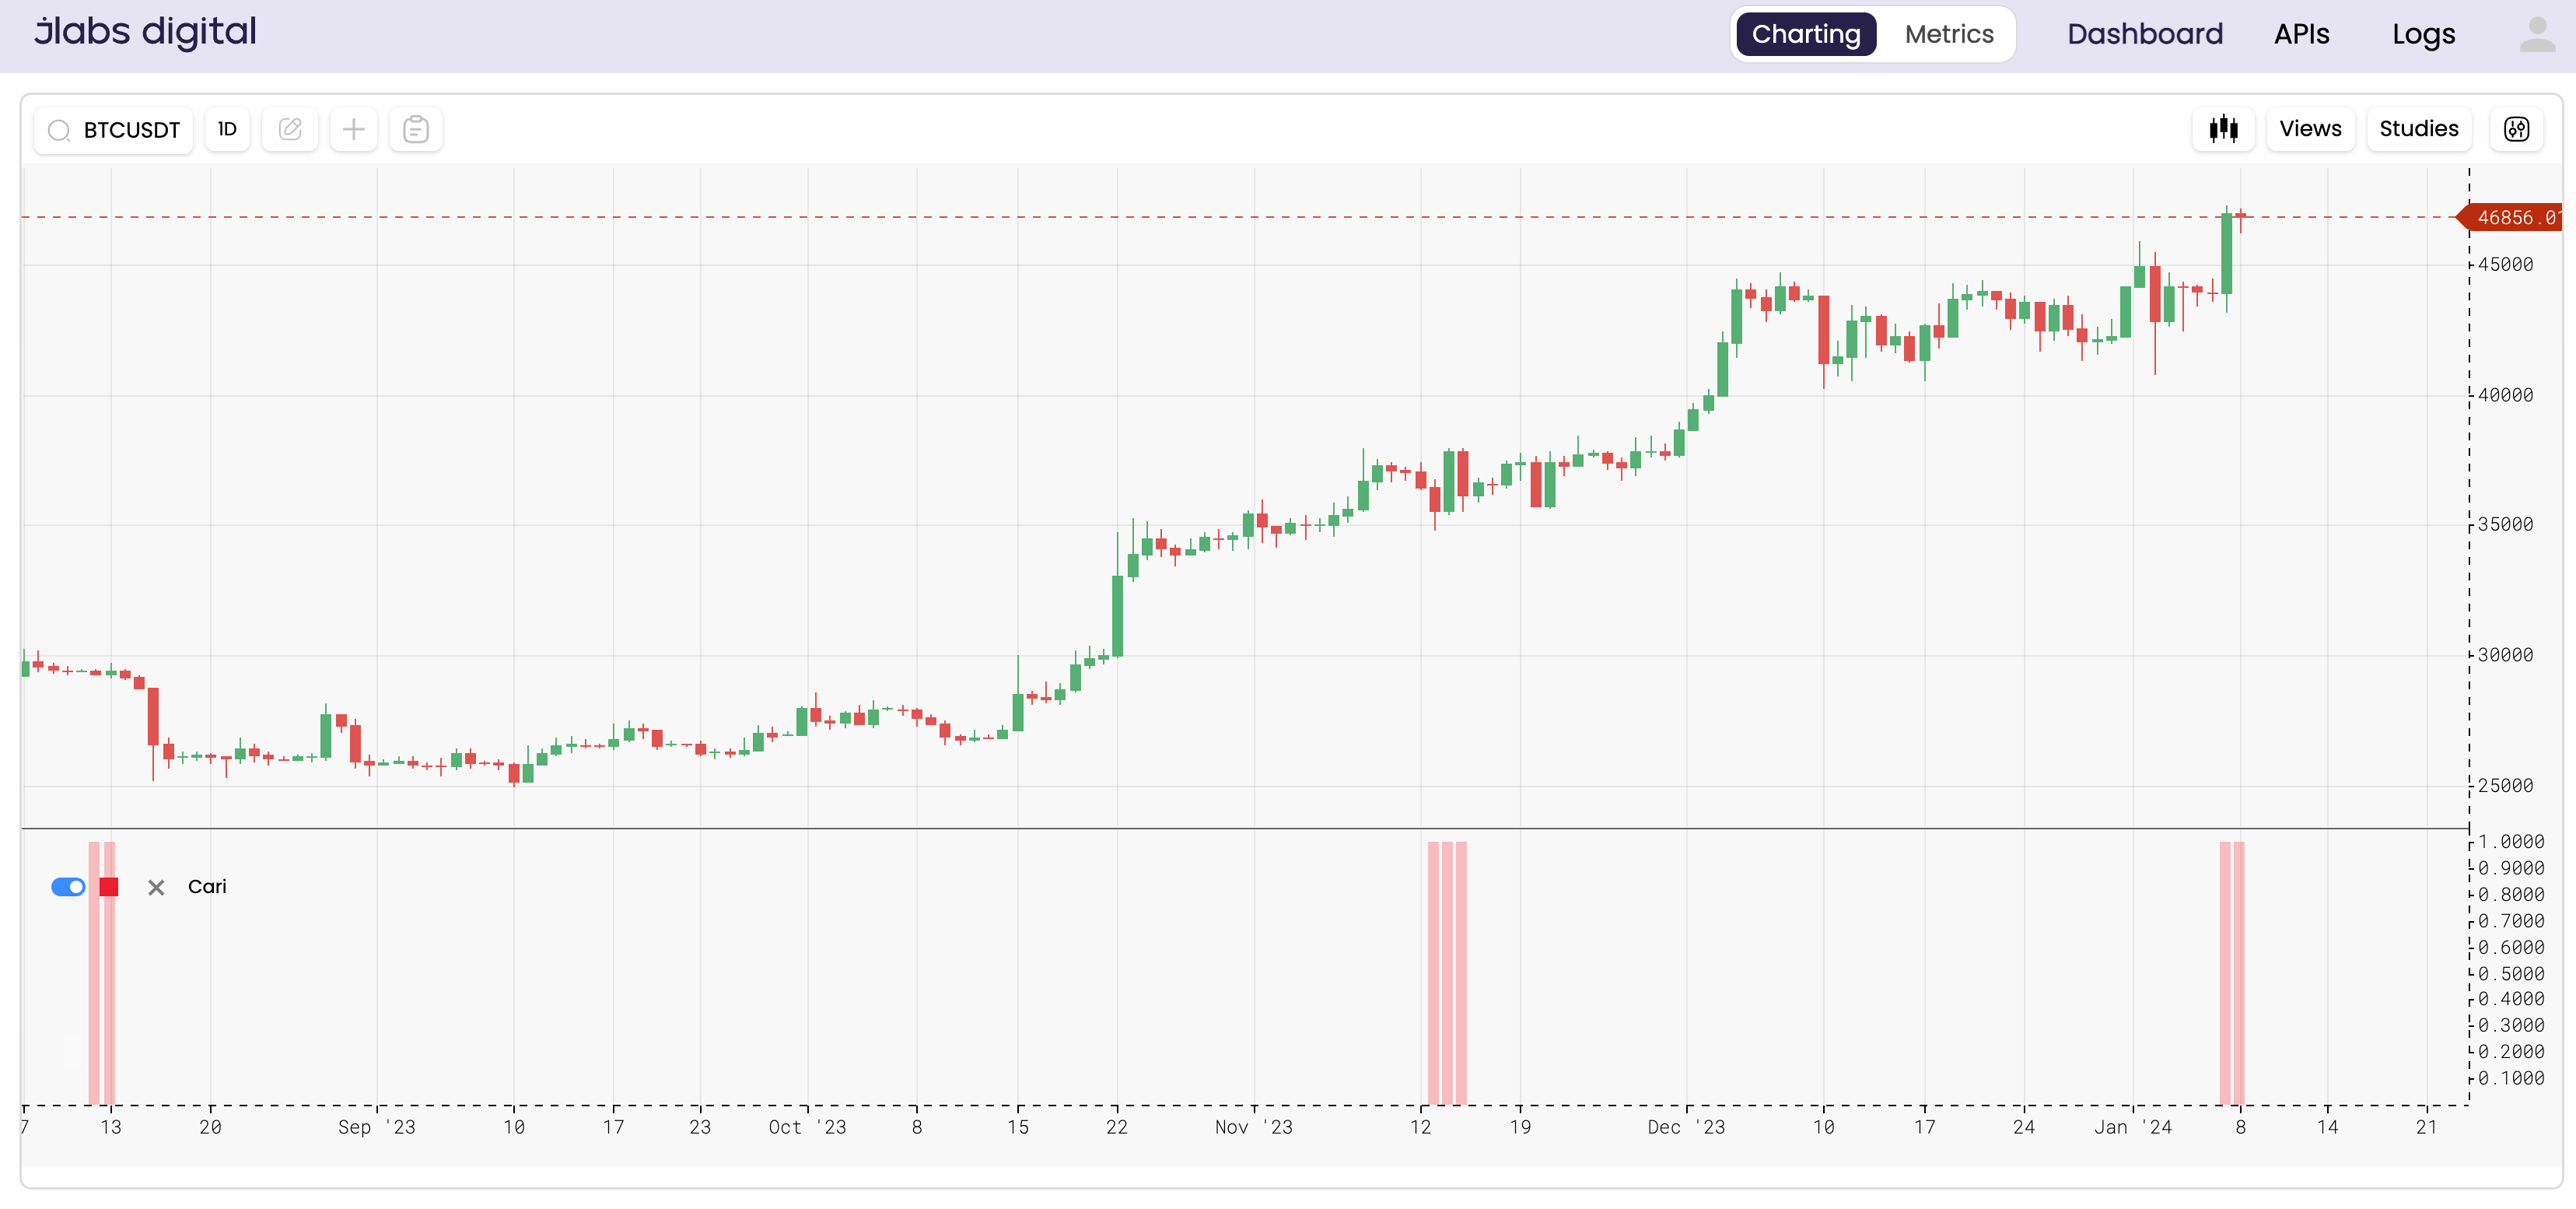Click the BTCUSDT symbol search field
This screenshot has width=2576, height=1209.
tap(131, 130)
